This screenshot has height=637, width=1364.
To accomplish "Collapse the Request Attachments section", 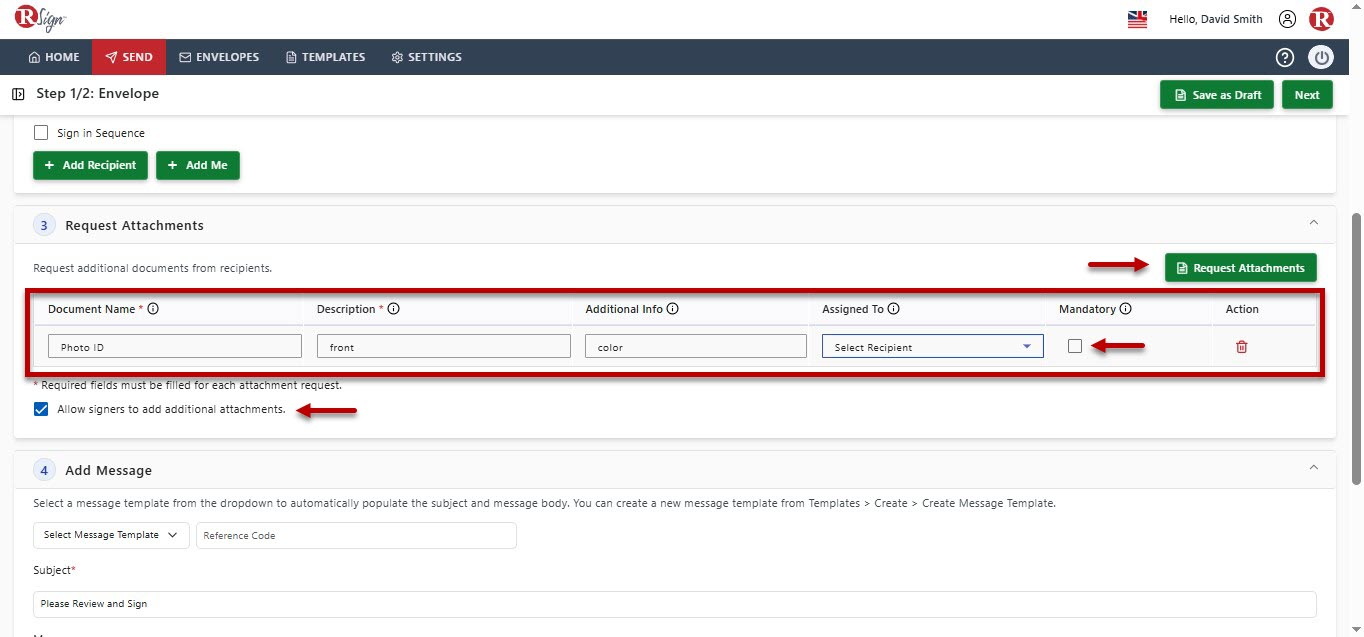I will (1314, 222).
